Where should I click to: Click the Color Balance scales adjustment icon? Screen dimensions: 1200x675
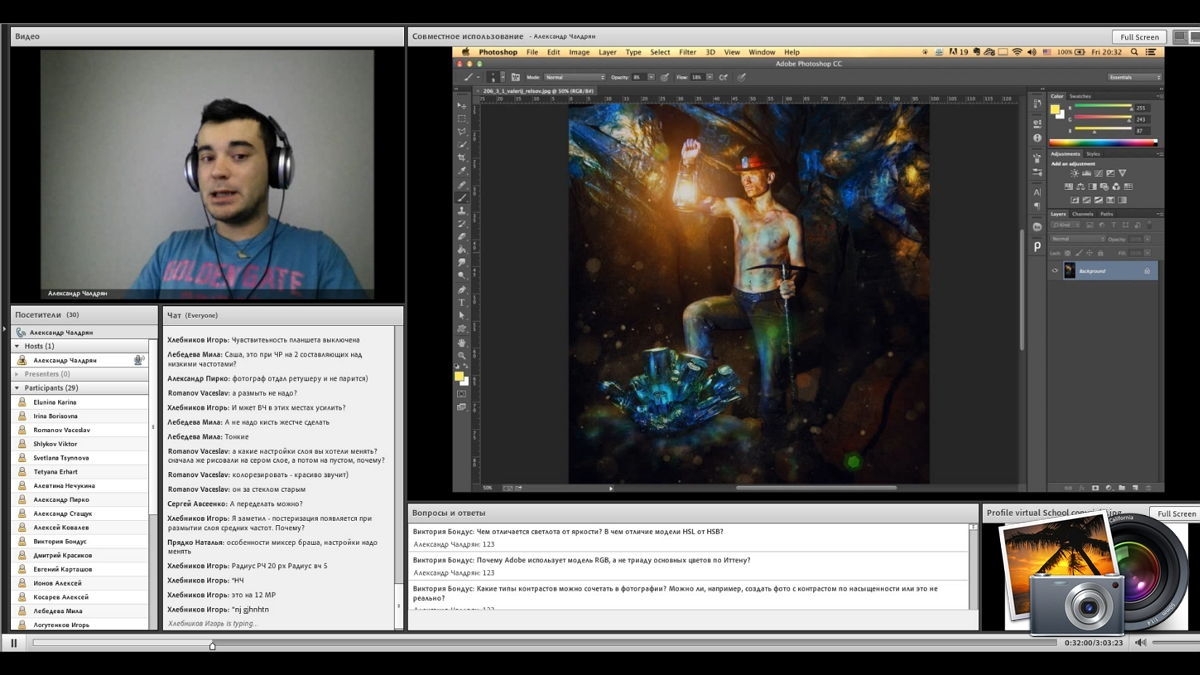tap(1080, 186)
